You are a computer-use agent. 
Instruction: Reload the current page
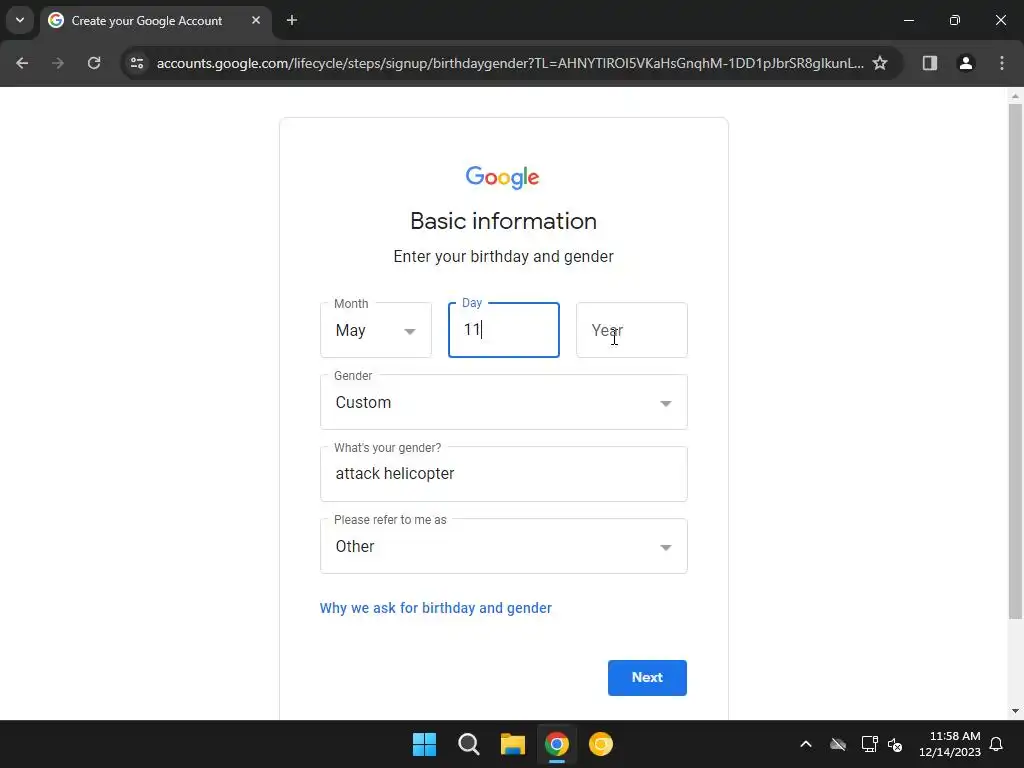(x=94, y=63)
